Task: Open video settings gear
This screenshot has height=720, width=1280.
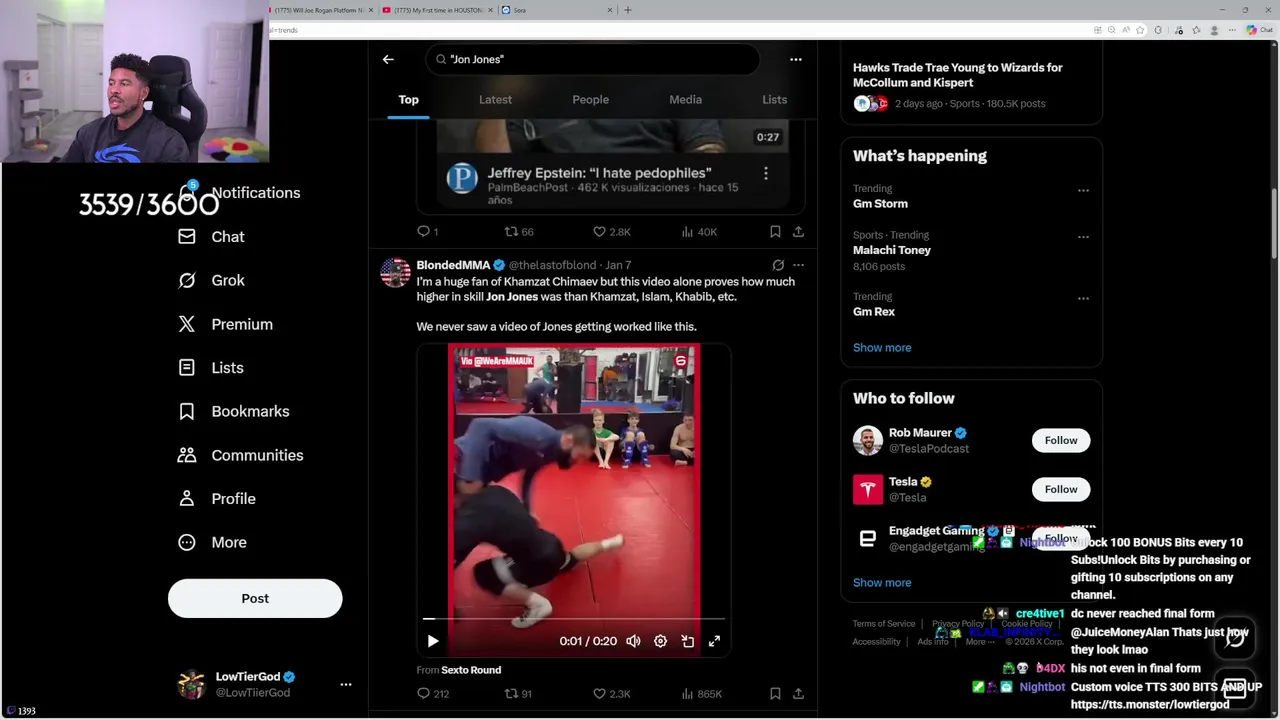Action: pos(660,641)
